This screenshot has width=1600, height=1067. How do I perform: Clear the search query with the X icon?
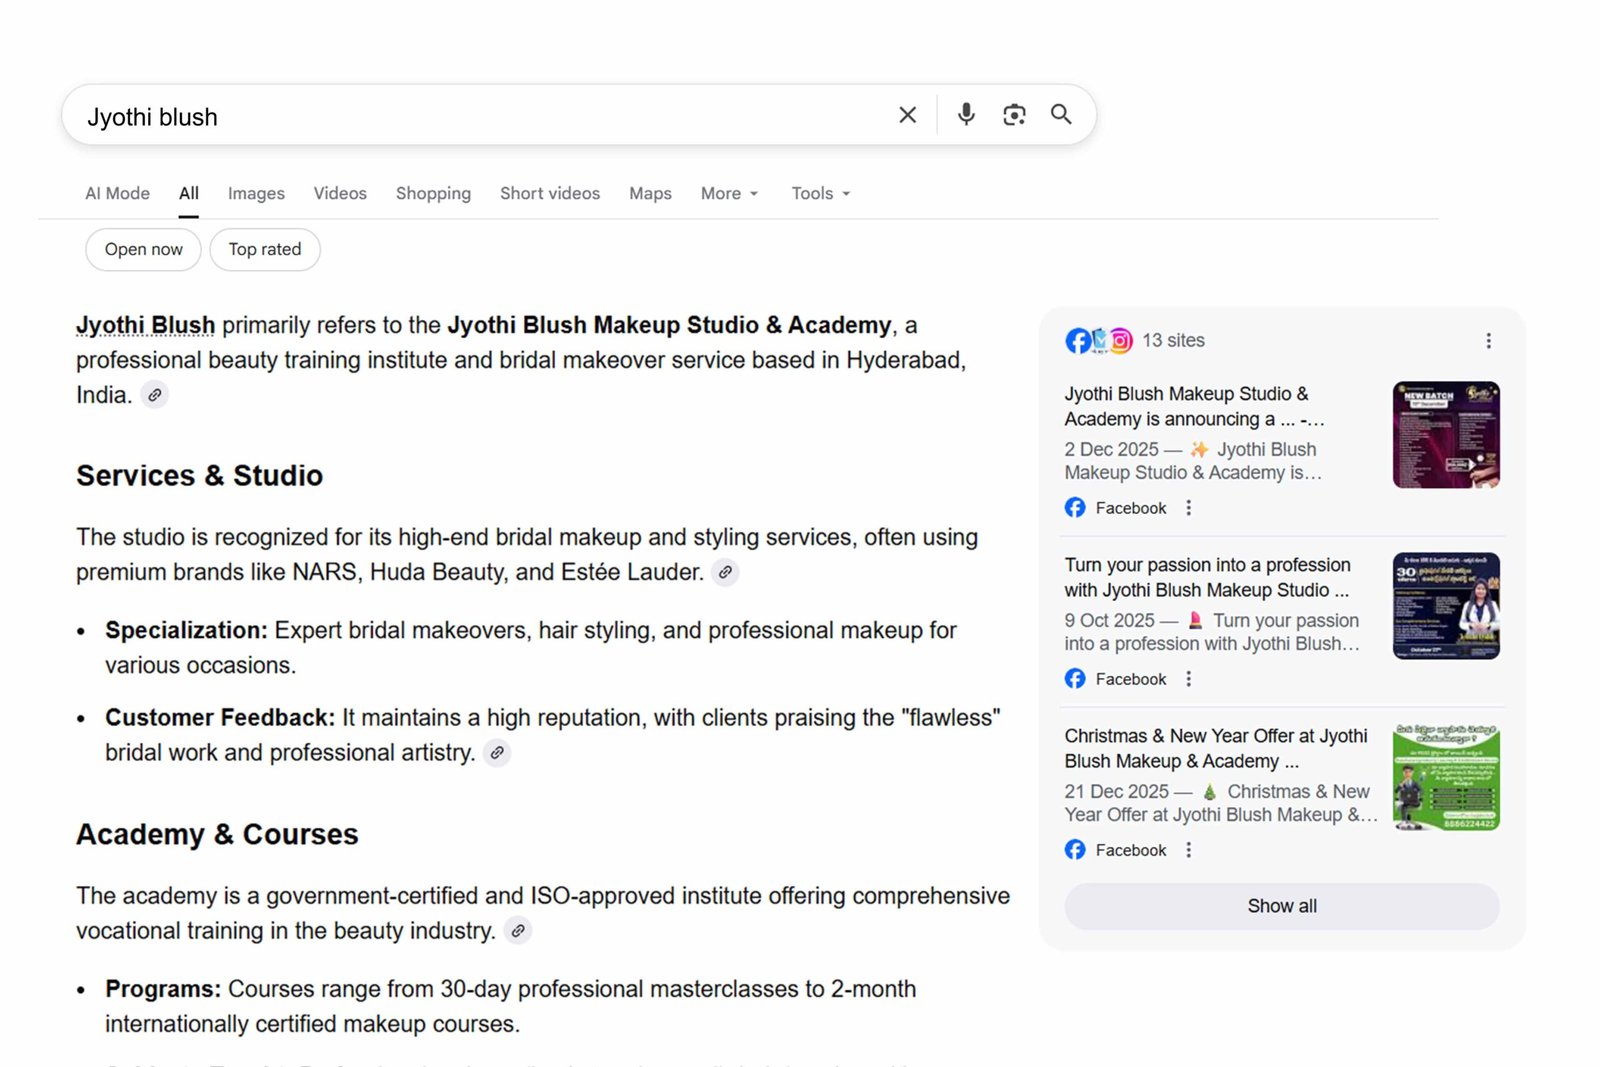point(906,114)
